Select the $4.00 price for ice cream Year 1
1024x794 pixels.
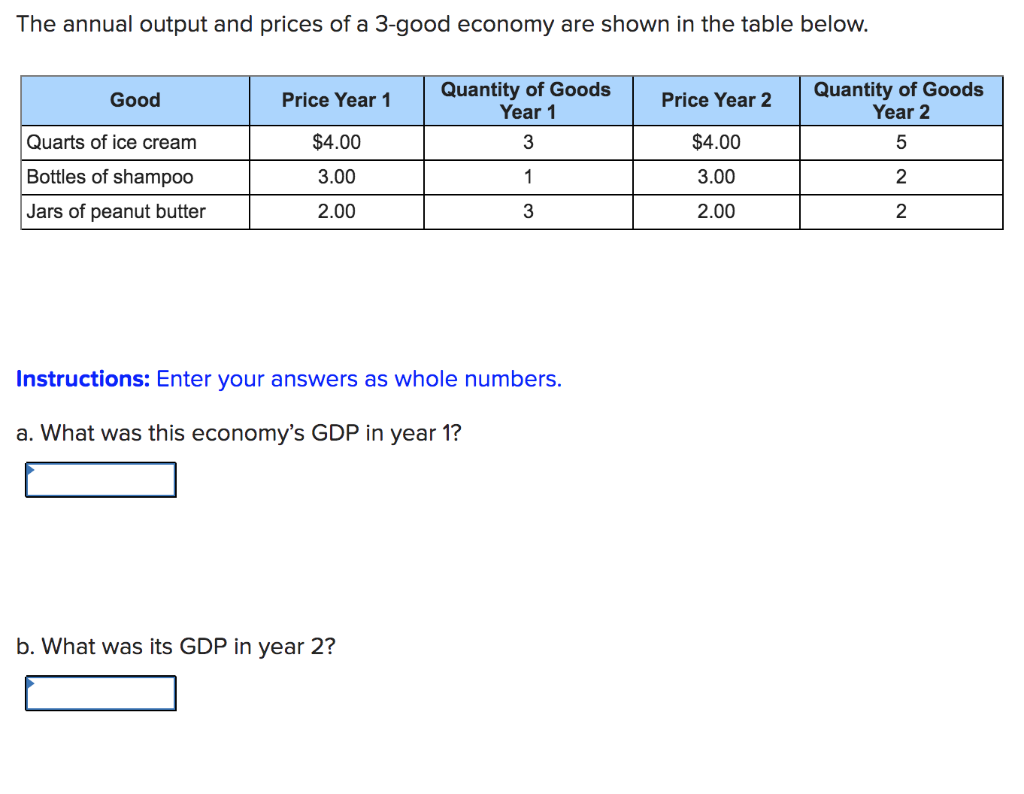point(336,142)
